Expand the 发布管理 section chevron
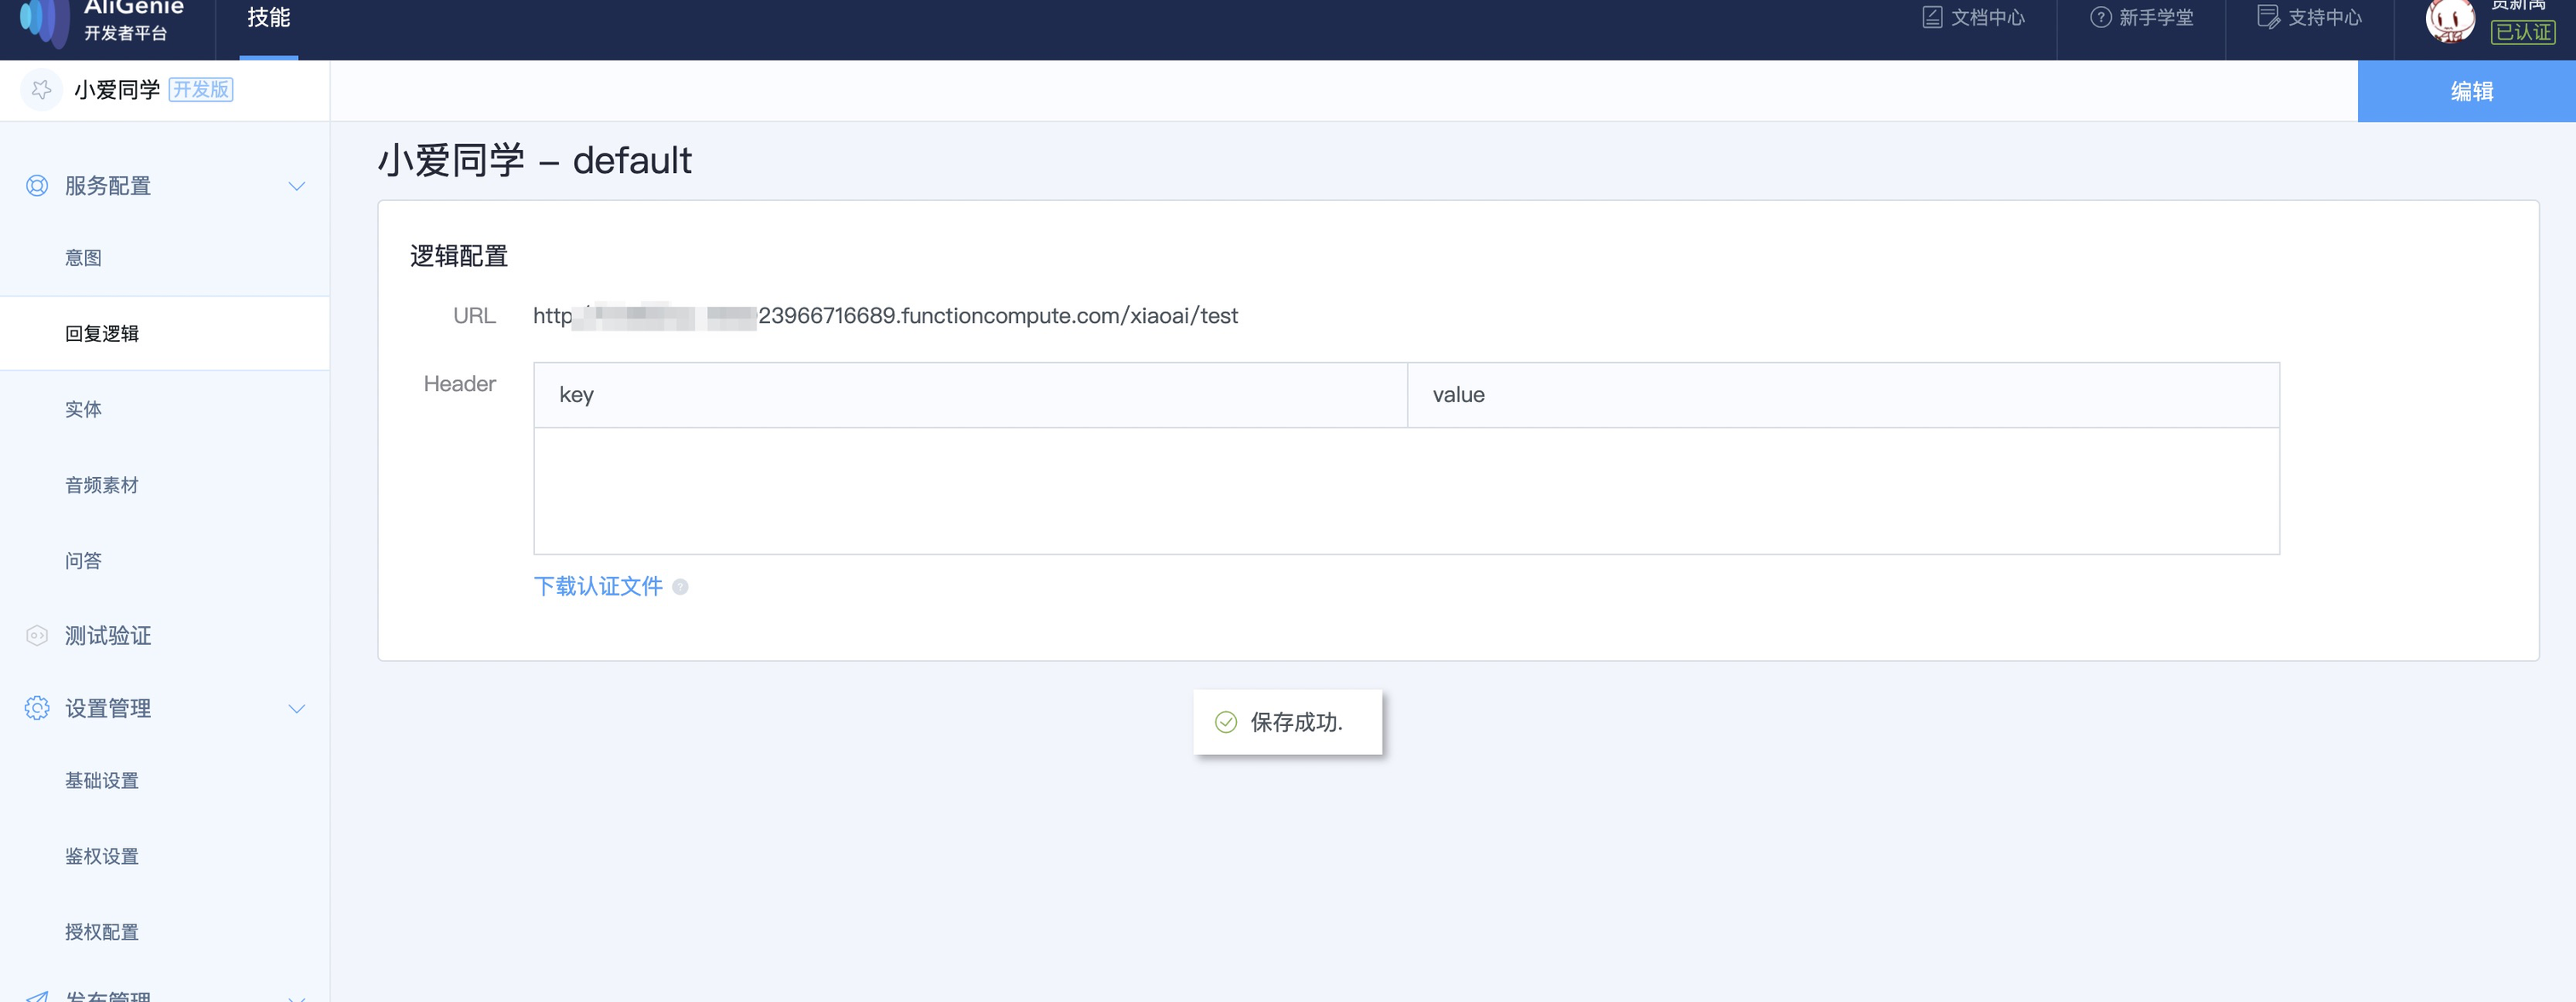Screen dimensions: 2576x1002 pyautogui.click(x=296, y=996)
